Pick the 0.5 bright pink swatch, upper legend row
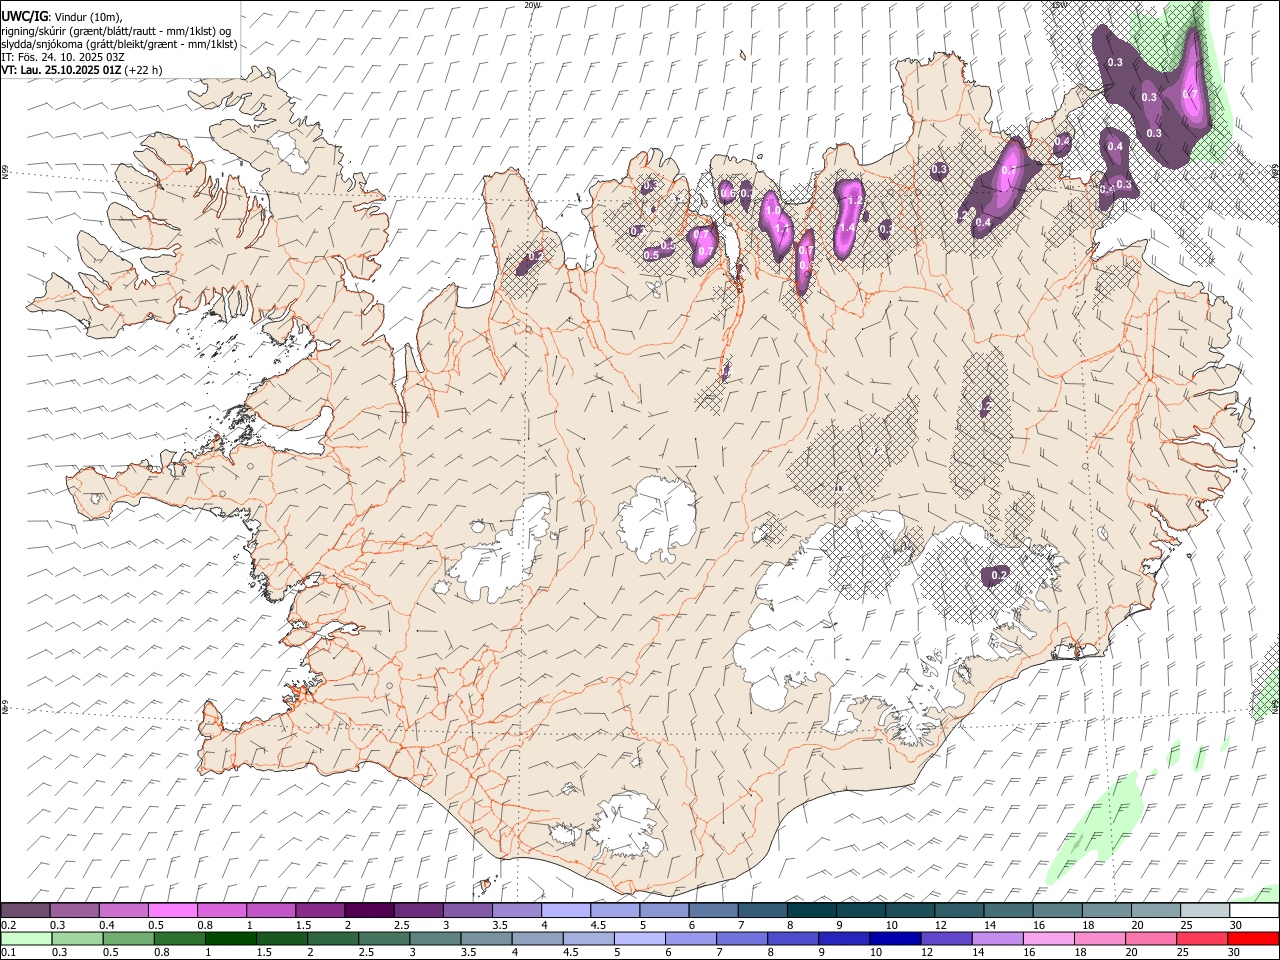Image resolution: width=1280 pixels, height=960 pixels. point(173,911)
